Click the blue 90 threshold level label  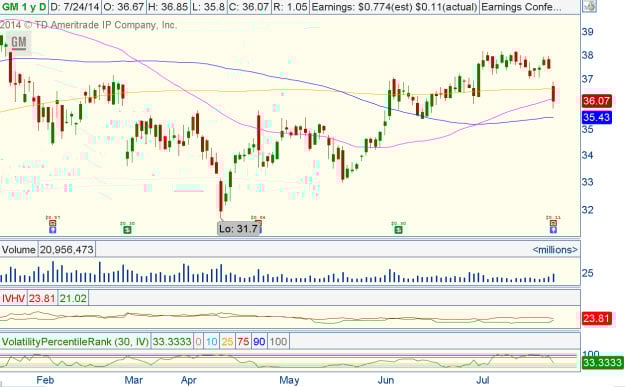pyautogui.click(x=259, y=342)
